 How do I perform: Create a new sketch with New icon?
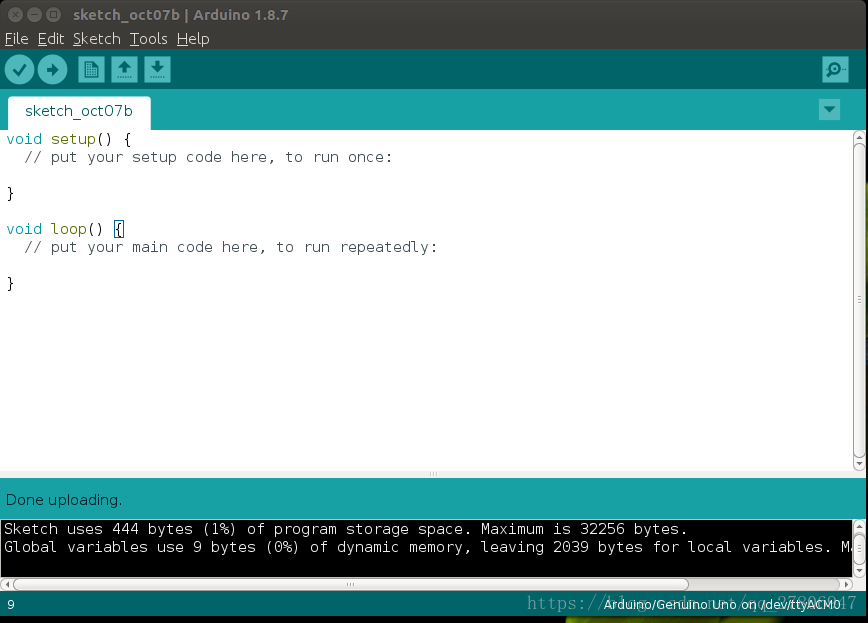pos(91,70)
